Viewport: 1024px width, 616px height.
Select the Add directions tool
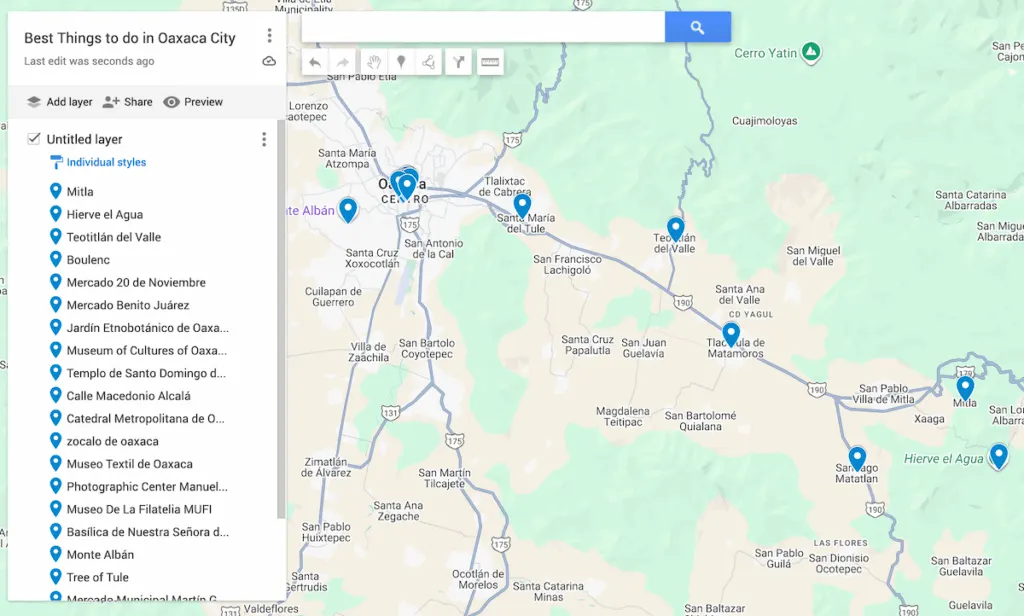click(x=458, y=62)
